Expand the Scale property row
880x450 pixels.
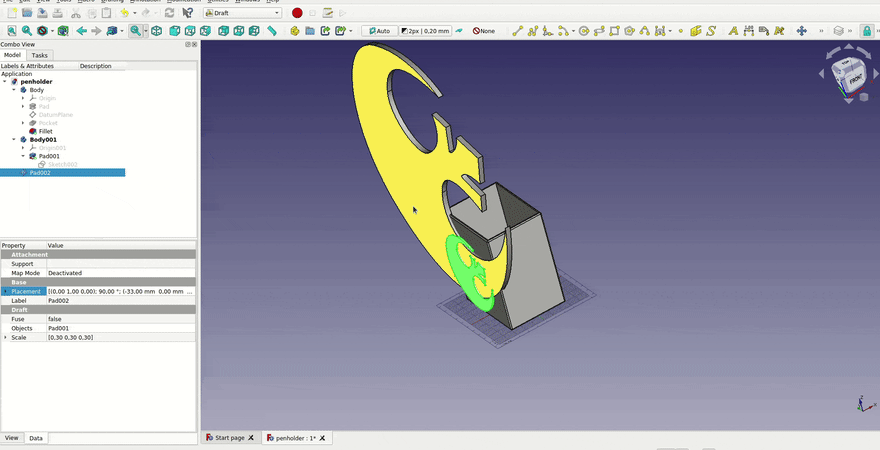click(5, 337)
